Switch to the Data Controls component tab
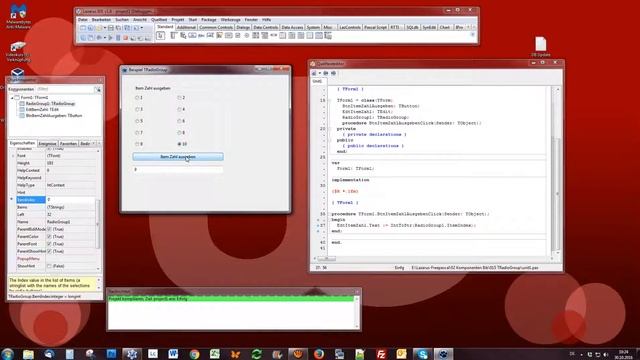640x360 pixels. (x=265, y=27)
